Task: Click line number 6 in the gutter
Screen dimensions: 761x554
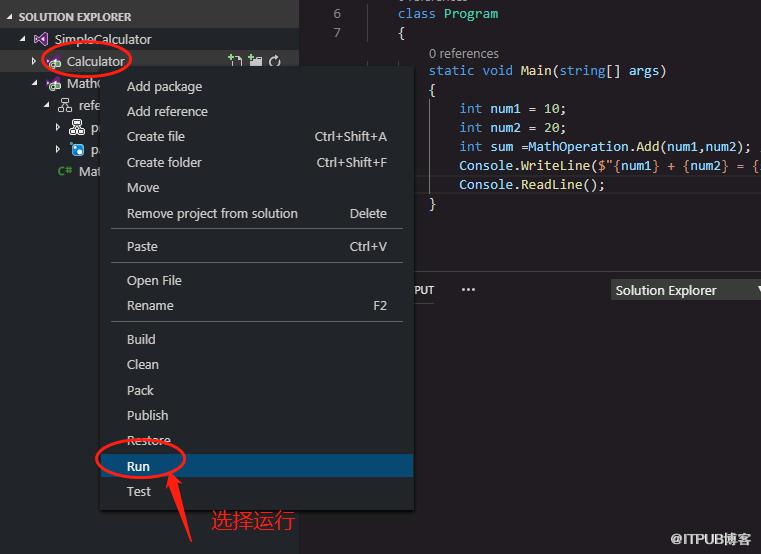Action: (337, 14)
